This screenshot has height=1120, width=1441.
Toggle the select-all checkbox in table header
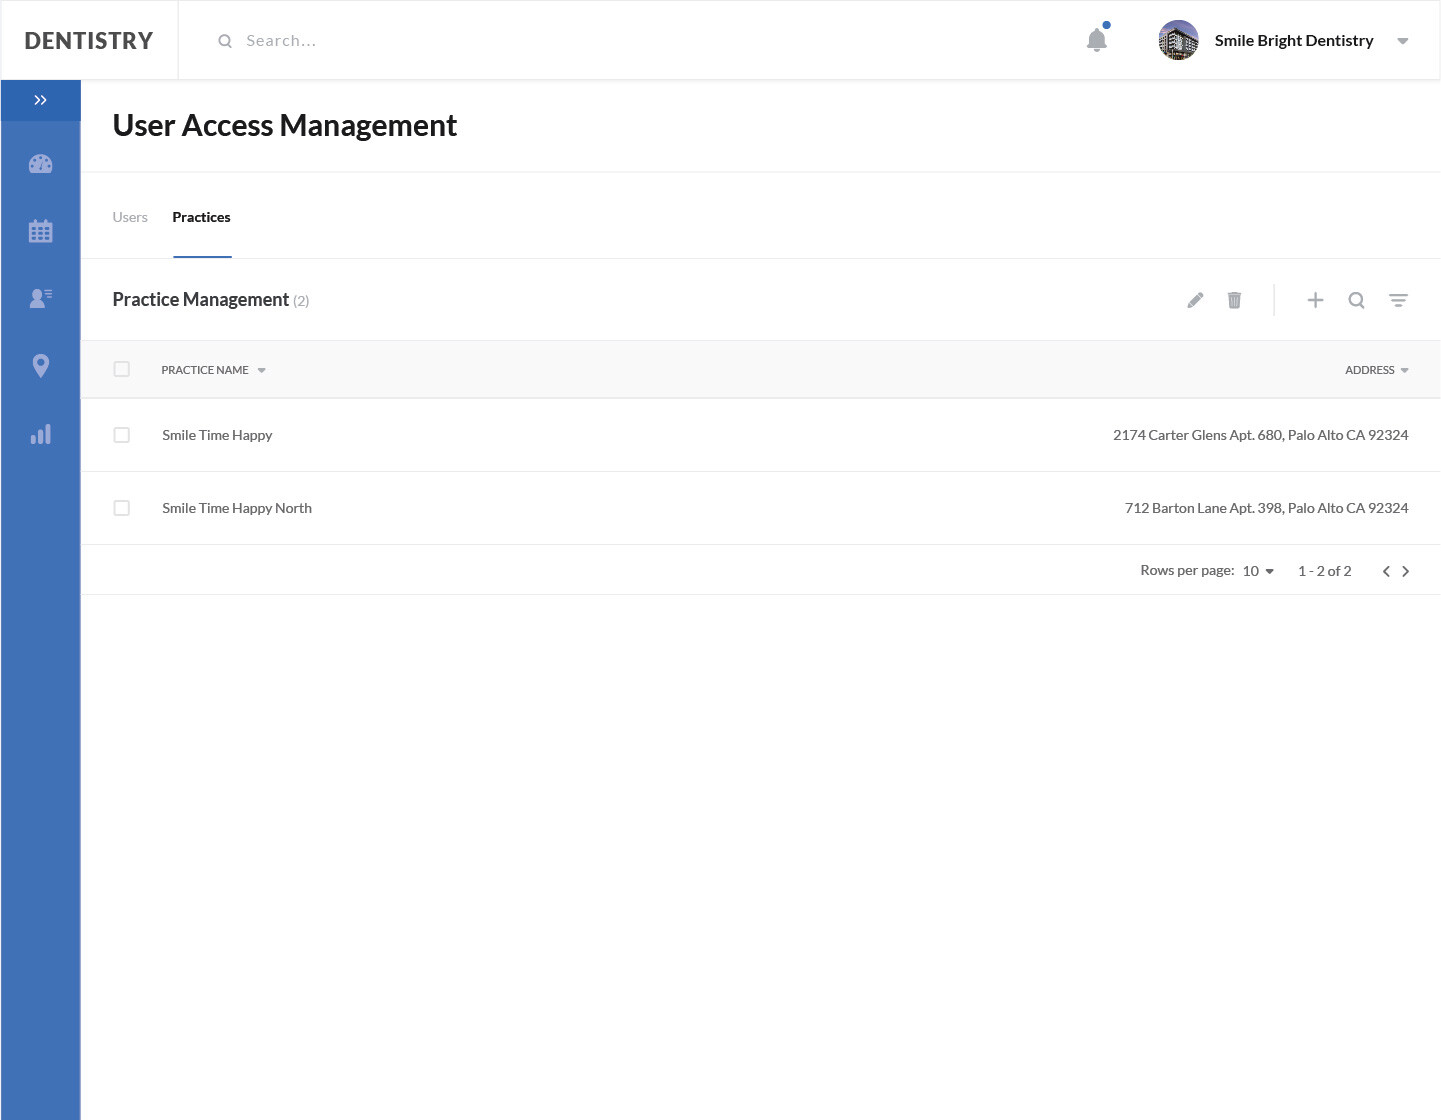point(122,369)
